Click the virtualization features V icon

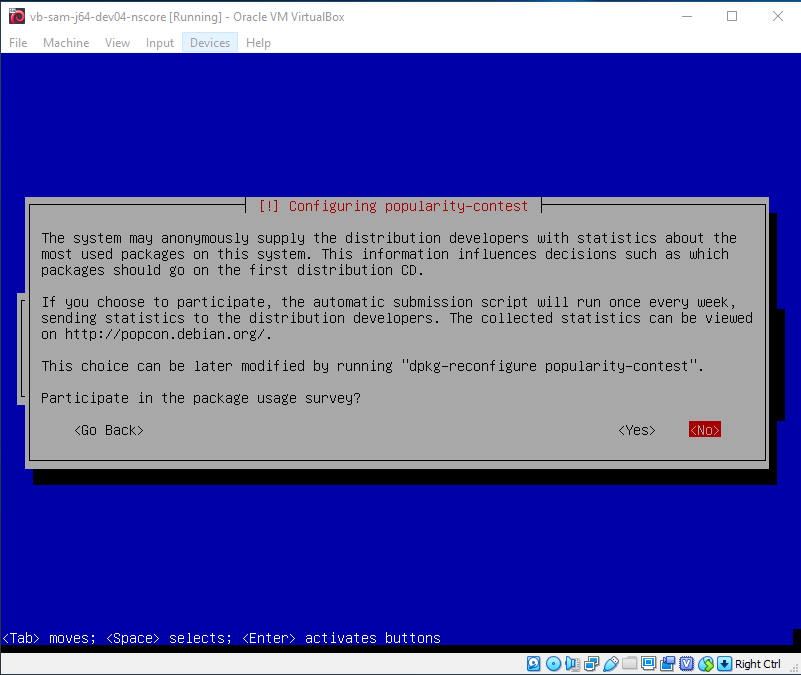pyautogui.click(x=687, y=663)
